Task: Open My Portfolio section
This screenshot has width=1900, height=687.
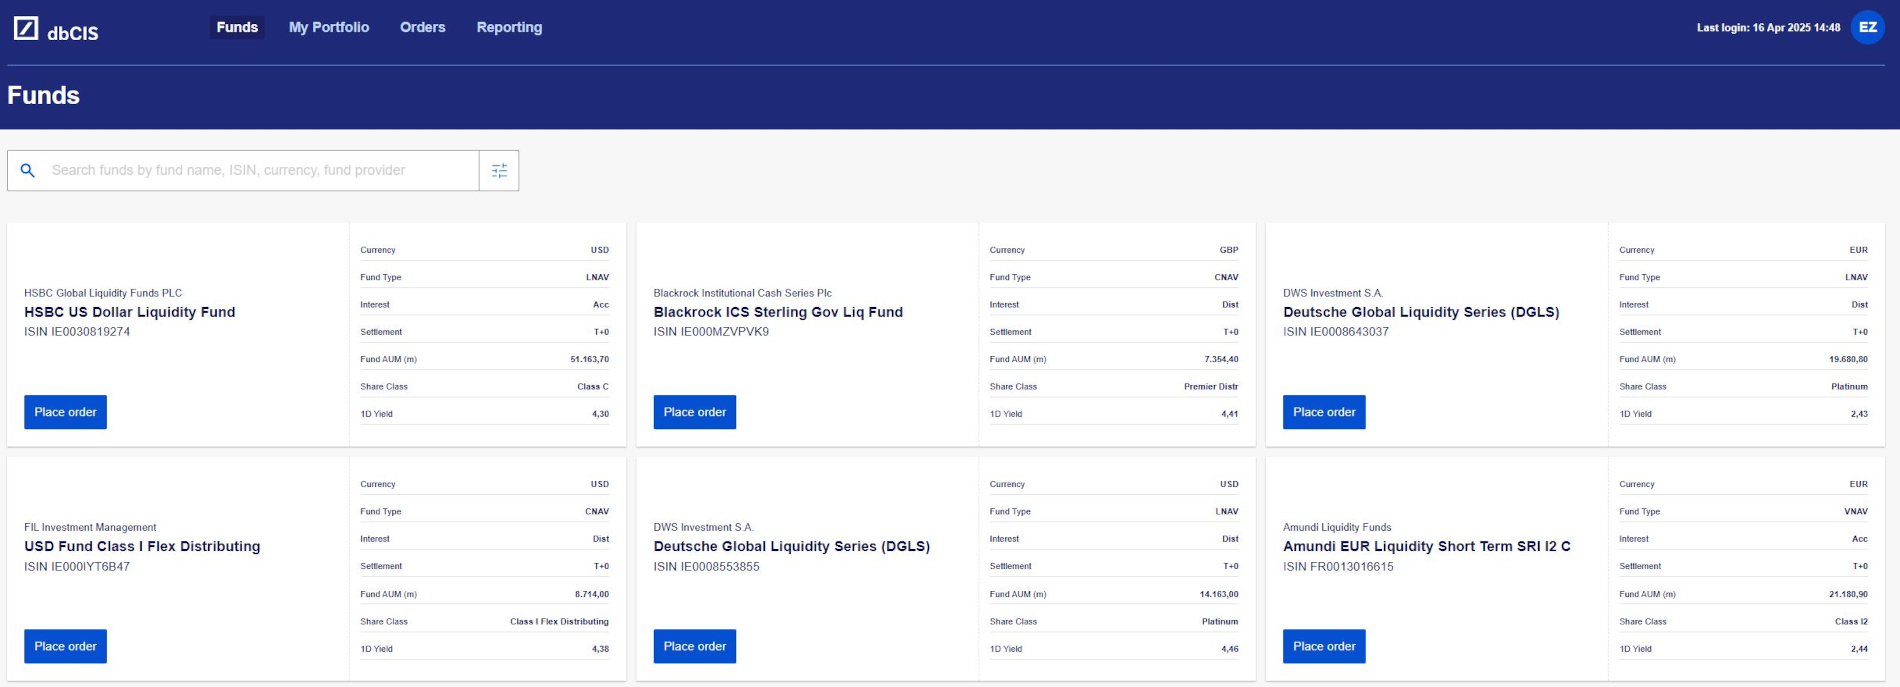Action: [329, 28]
